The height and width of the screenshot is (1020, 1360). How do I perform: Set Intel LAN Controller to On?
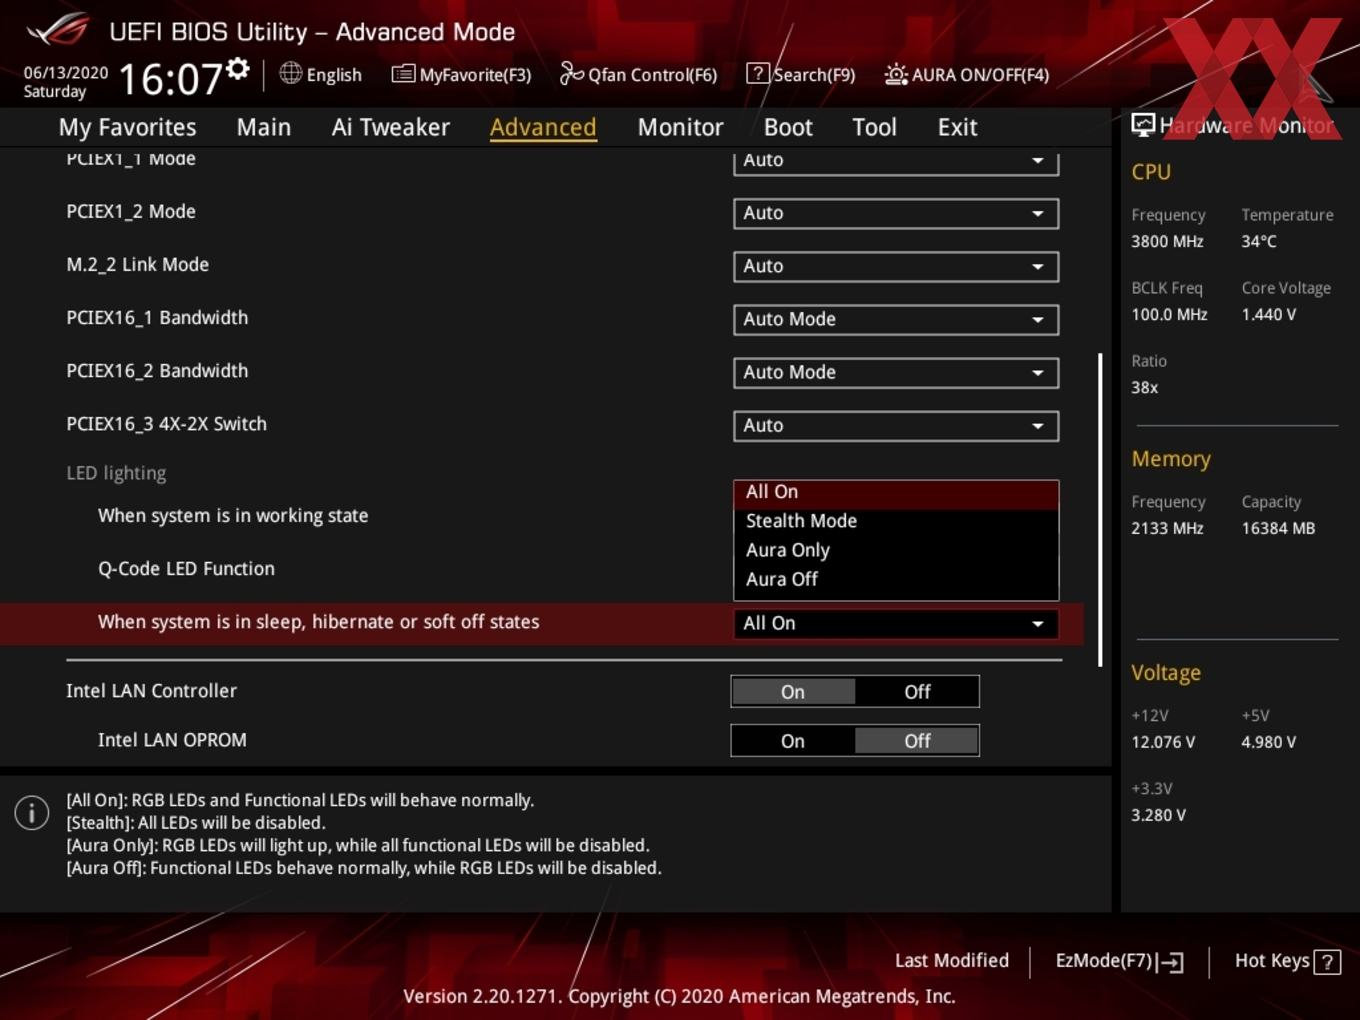(793, 691)
